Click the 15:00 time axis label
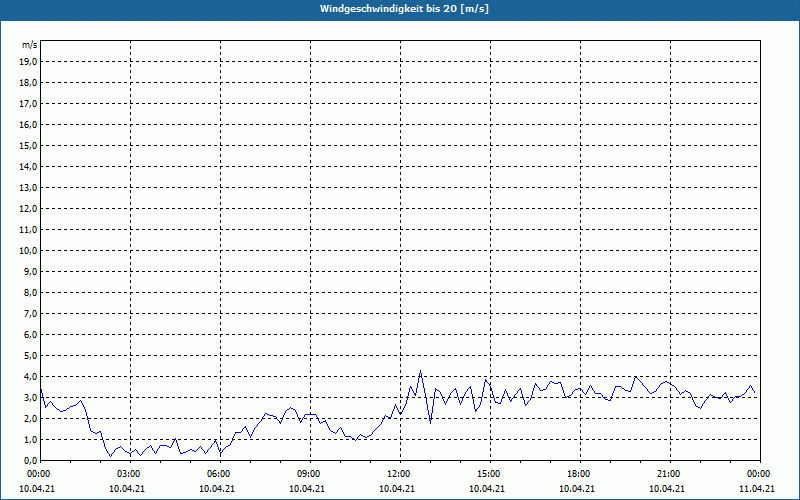 (489, 473)
